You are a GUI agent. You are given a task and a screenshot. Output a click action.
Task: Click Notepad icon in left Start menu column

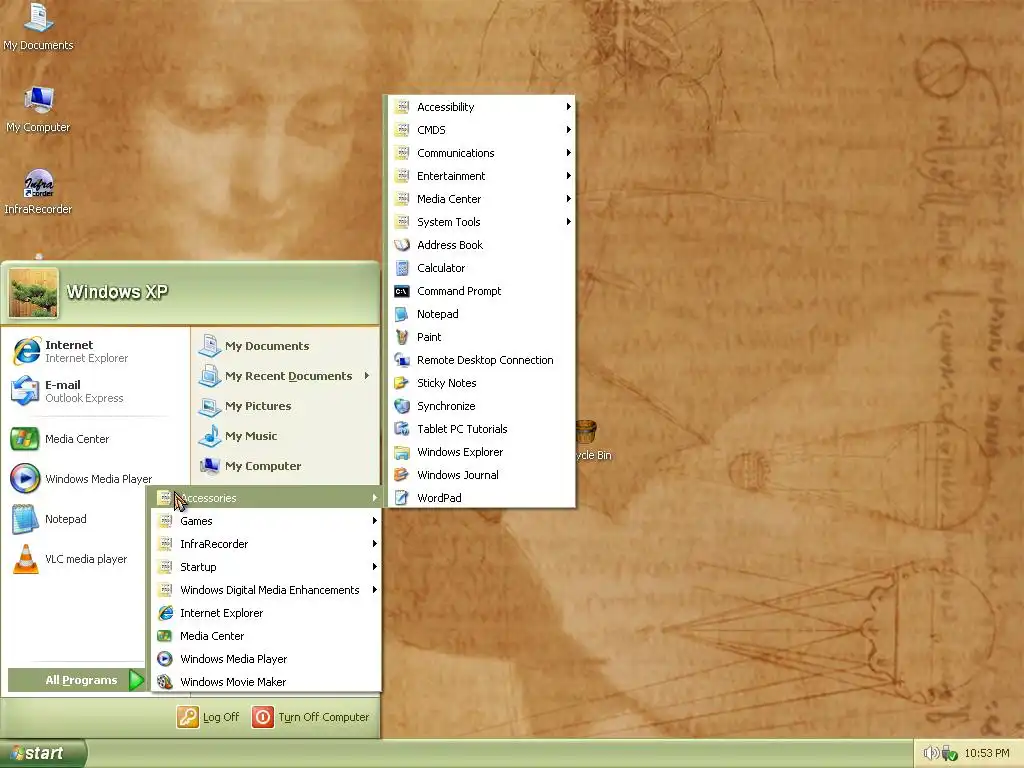25,519
